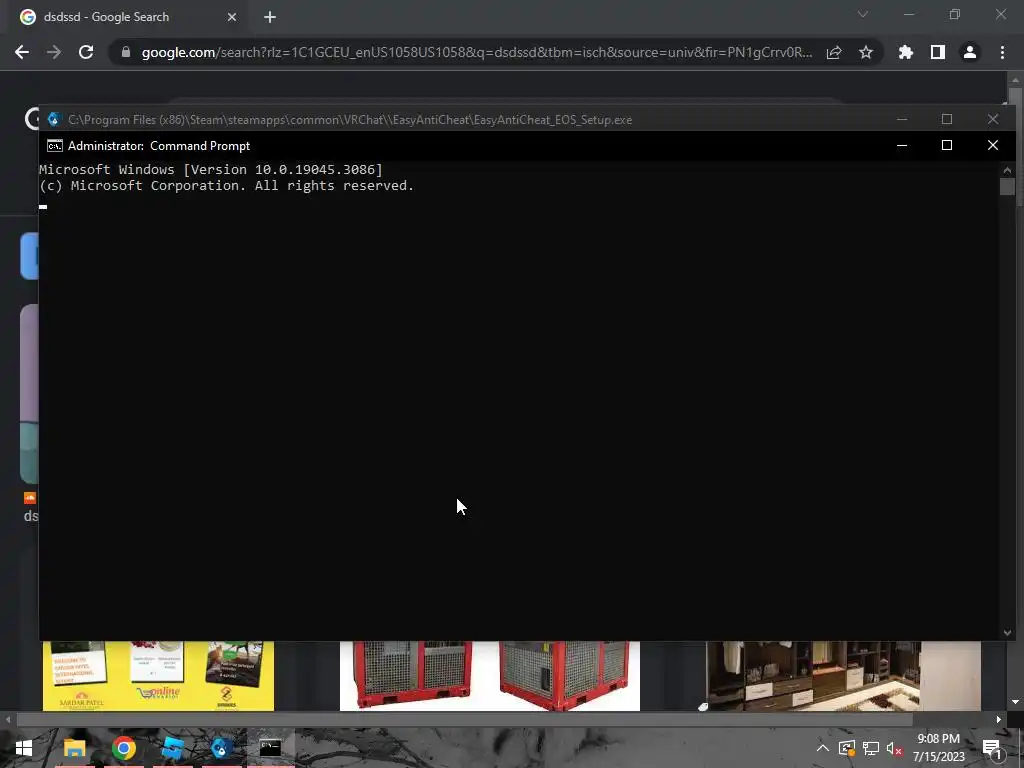Show hidden system tray icons

click(823, 748)
